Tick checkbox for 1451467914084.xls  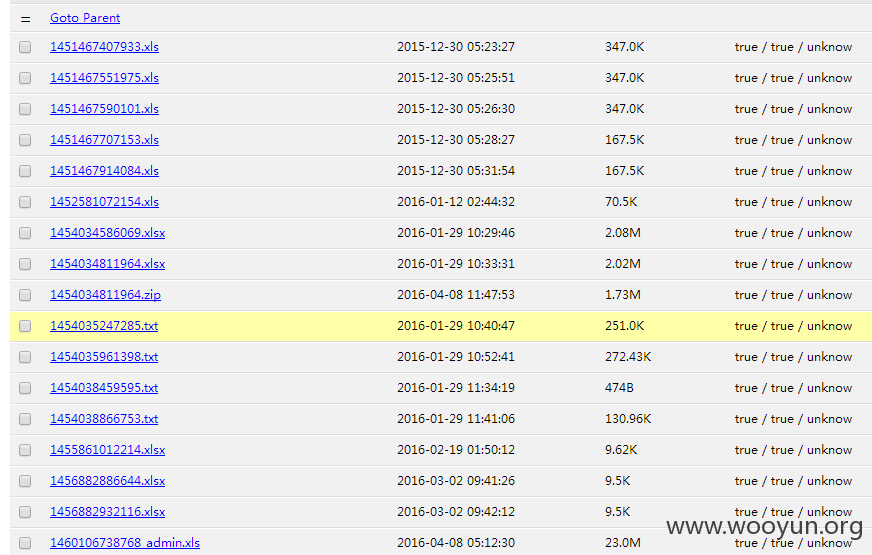25,171
